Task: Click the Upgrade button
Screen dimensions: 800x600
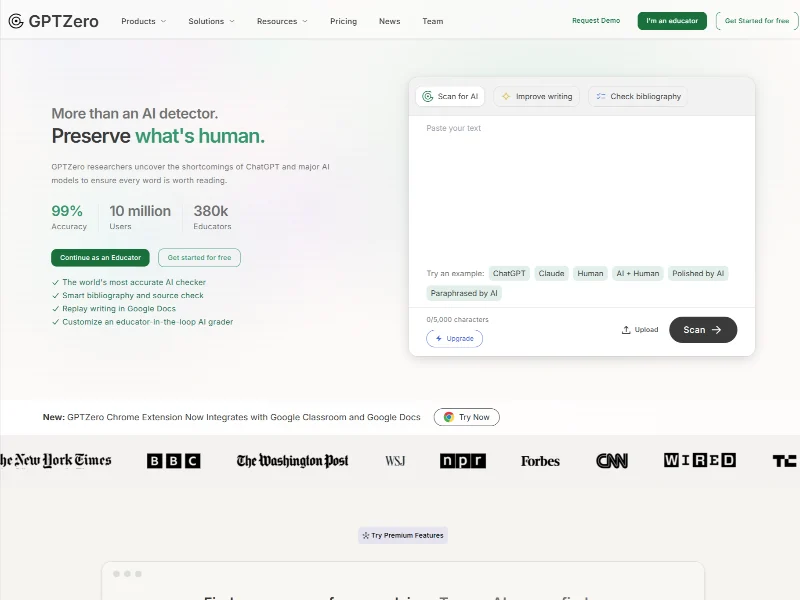Action: (455, 338)
